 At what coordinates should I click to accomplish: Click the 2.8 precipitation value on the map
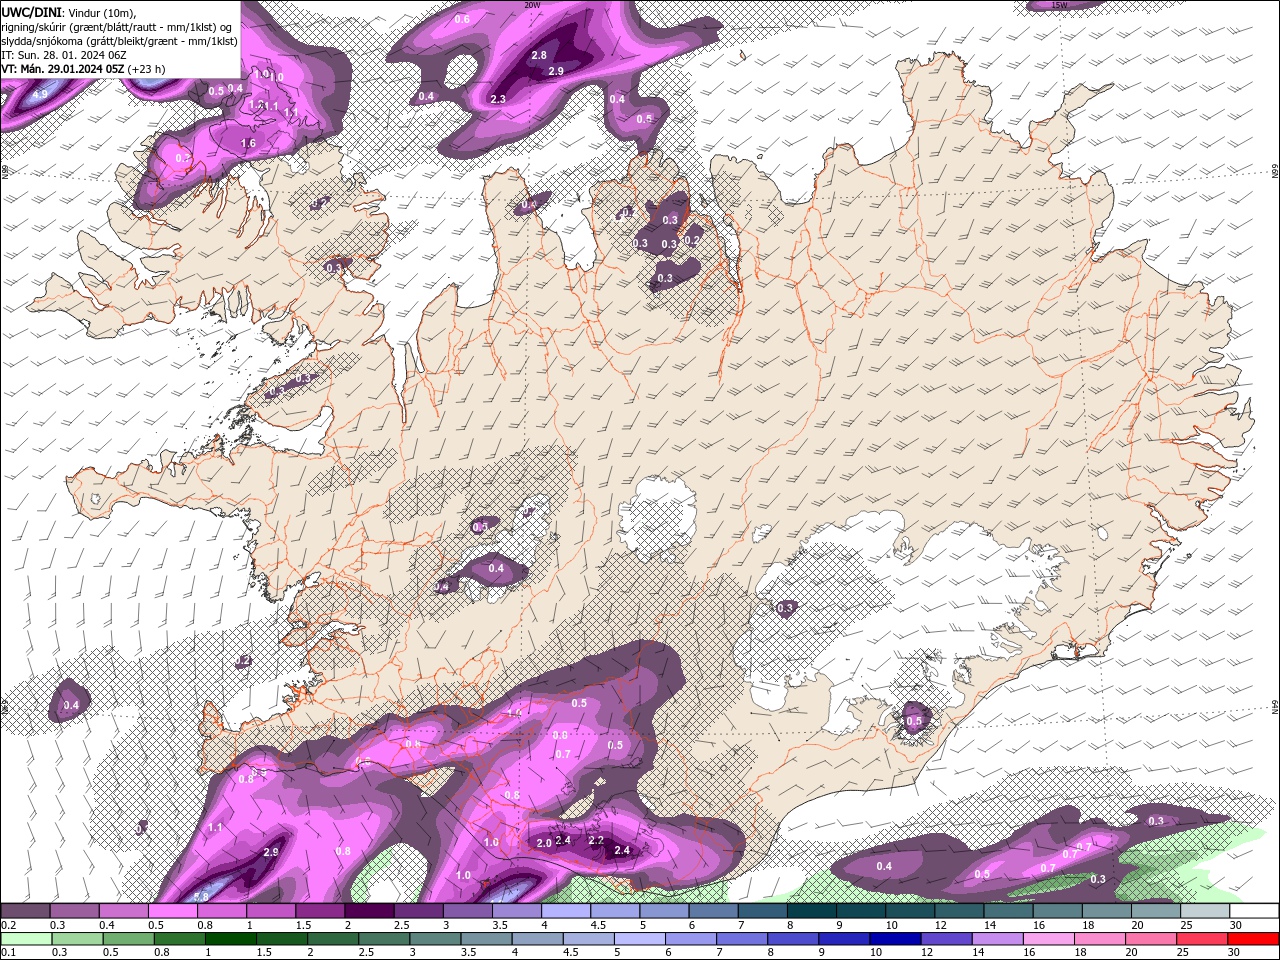tap(539, 56)
